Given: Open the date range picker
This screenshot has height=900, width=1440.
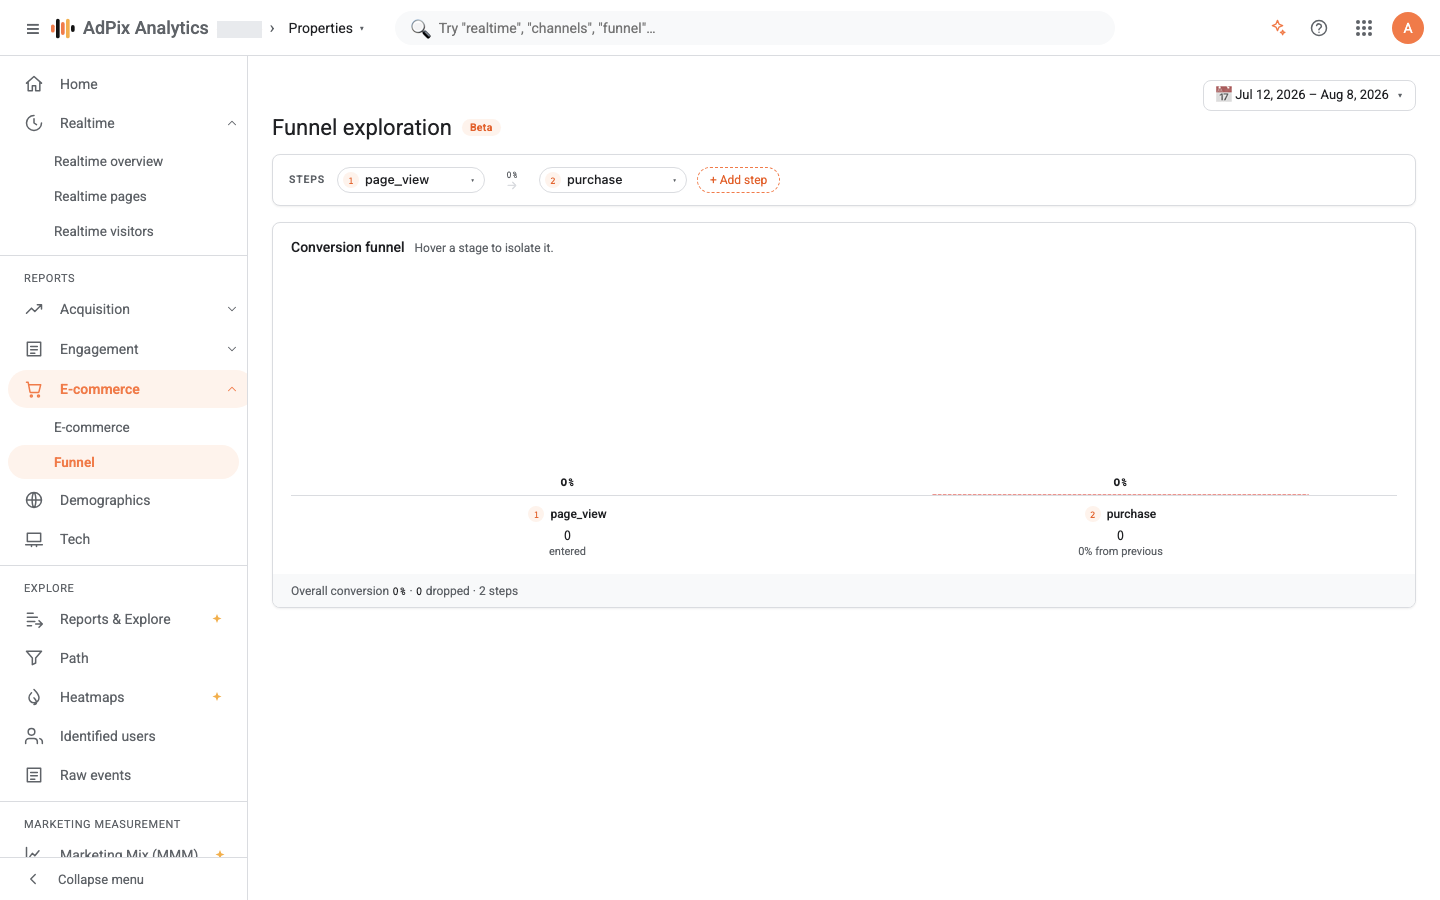Looking at the screenshot, I should [x=1309, y=95].
